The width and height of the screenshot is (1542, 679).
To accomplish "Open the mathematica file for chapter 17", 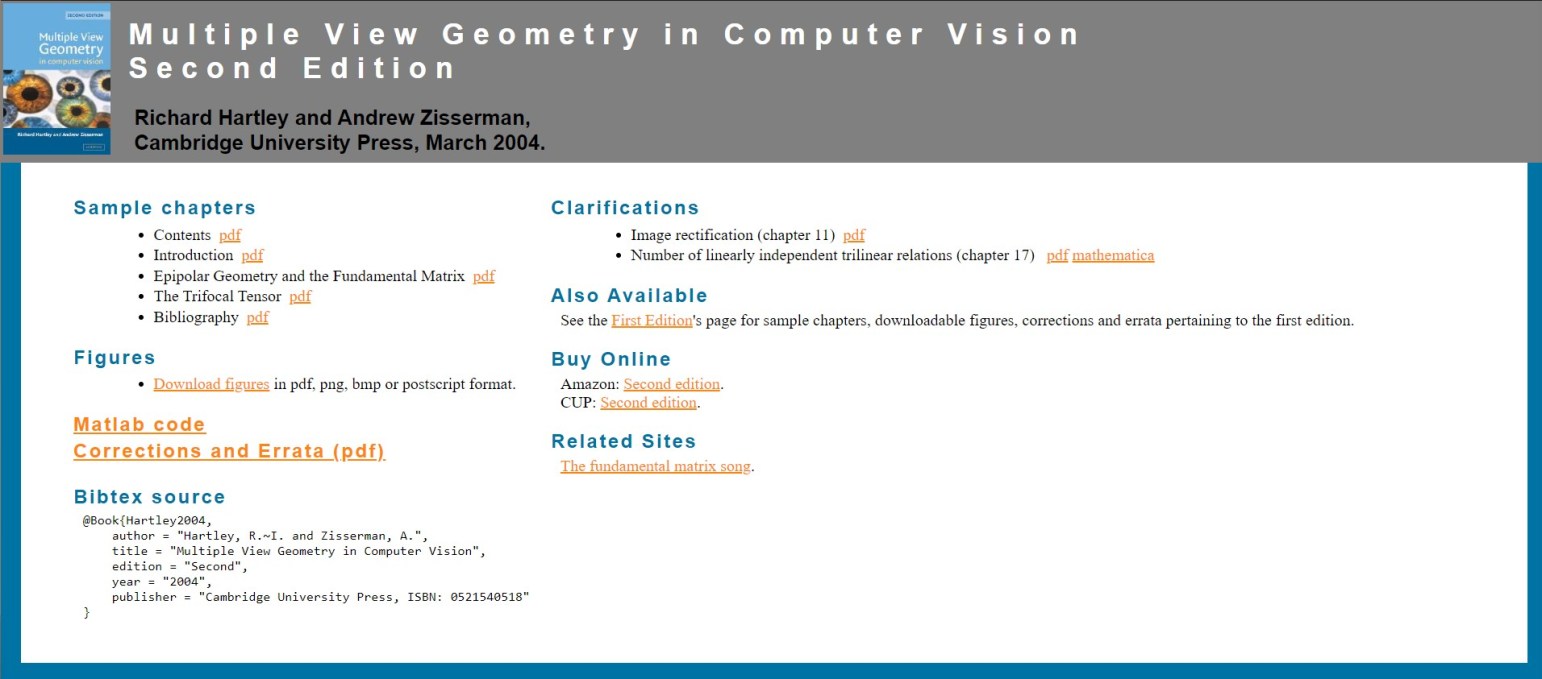I will coord(1113,255).
